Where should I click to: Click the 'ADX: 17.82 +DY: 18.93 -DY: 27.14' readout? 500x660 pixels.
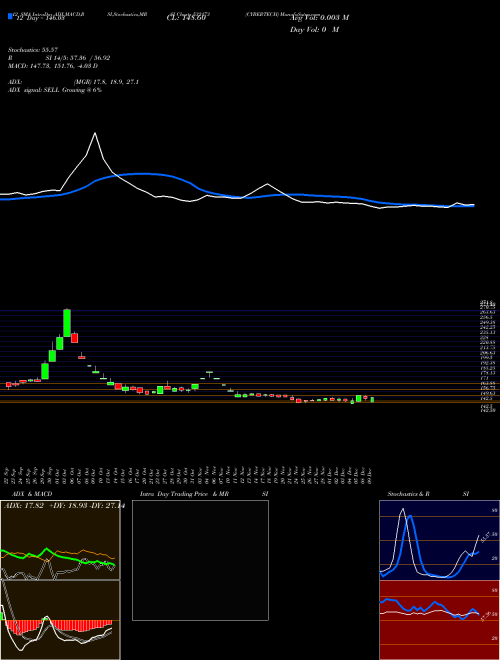point(64,506)
